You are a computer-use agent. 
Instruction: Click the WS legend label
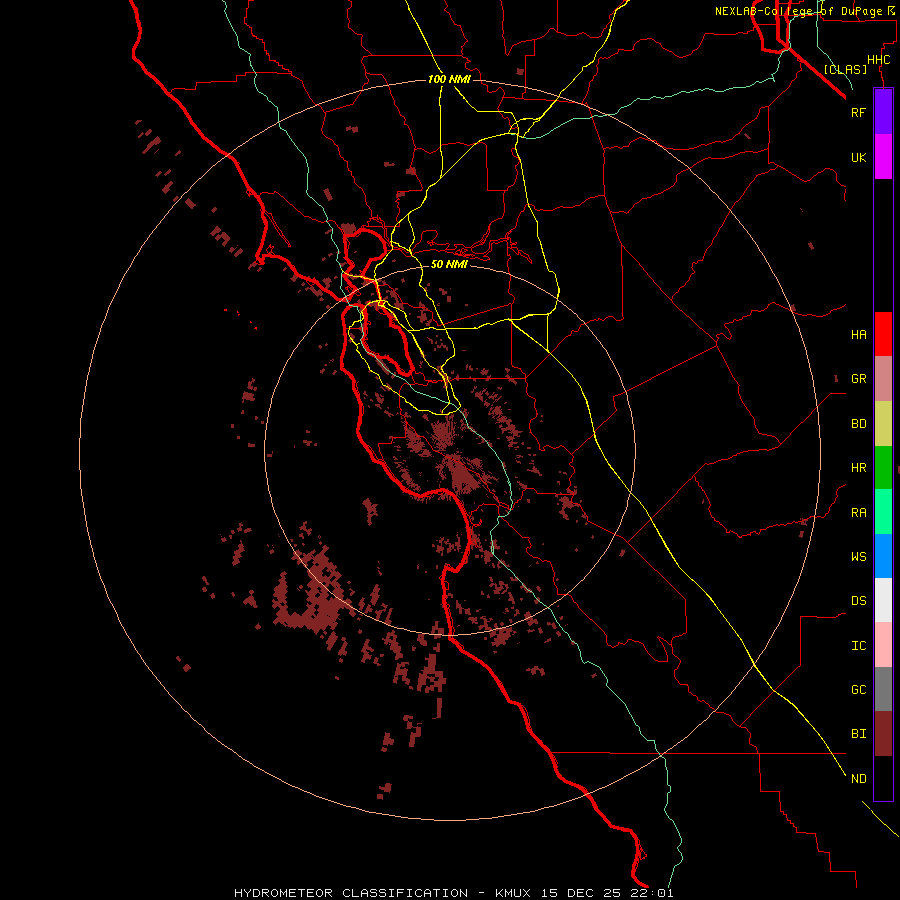[x=858, y=556]
